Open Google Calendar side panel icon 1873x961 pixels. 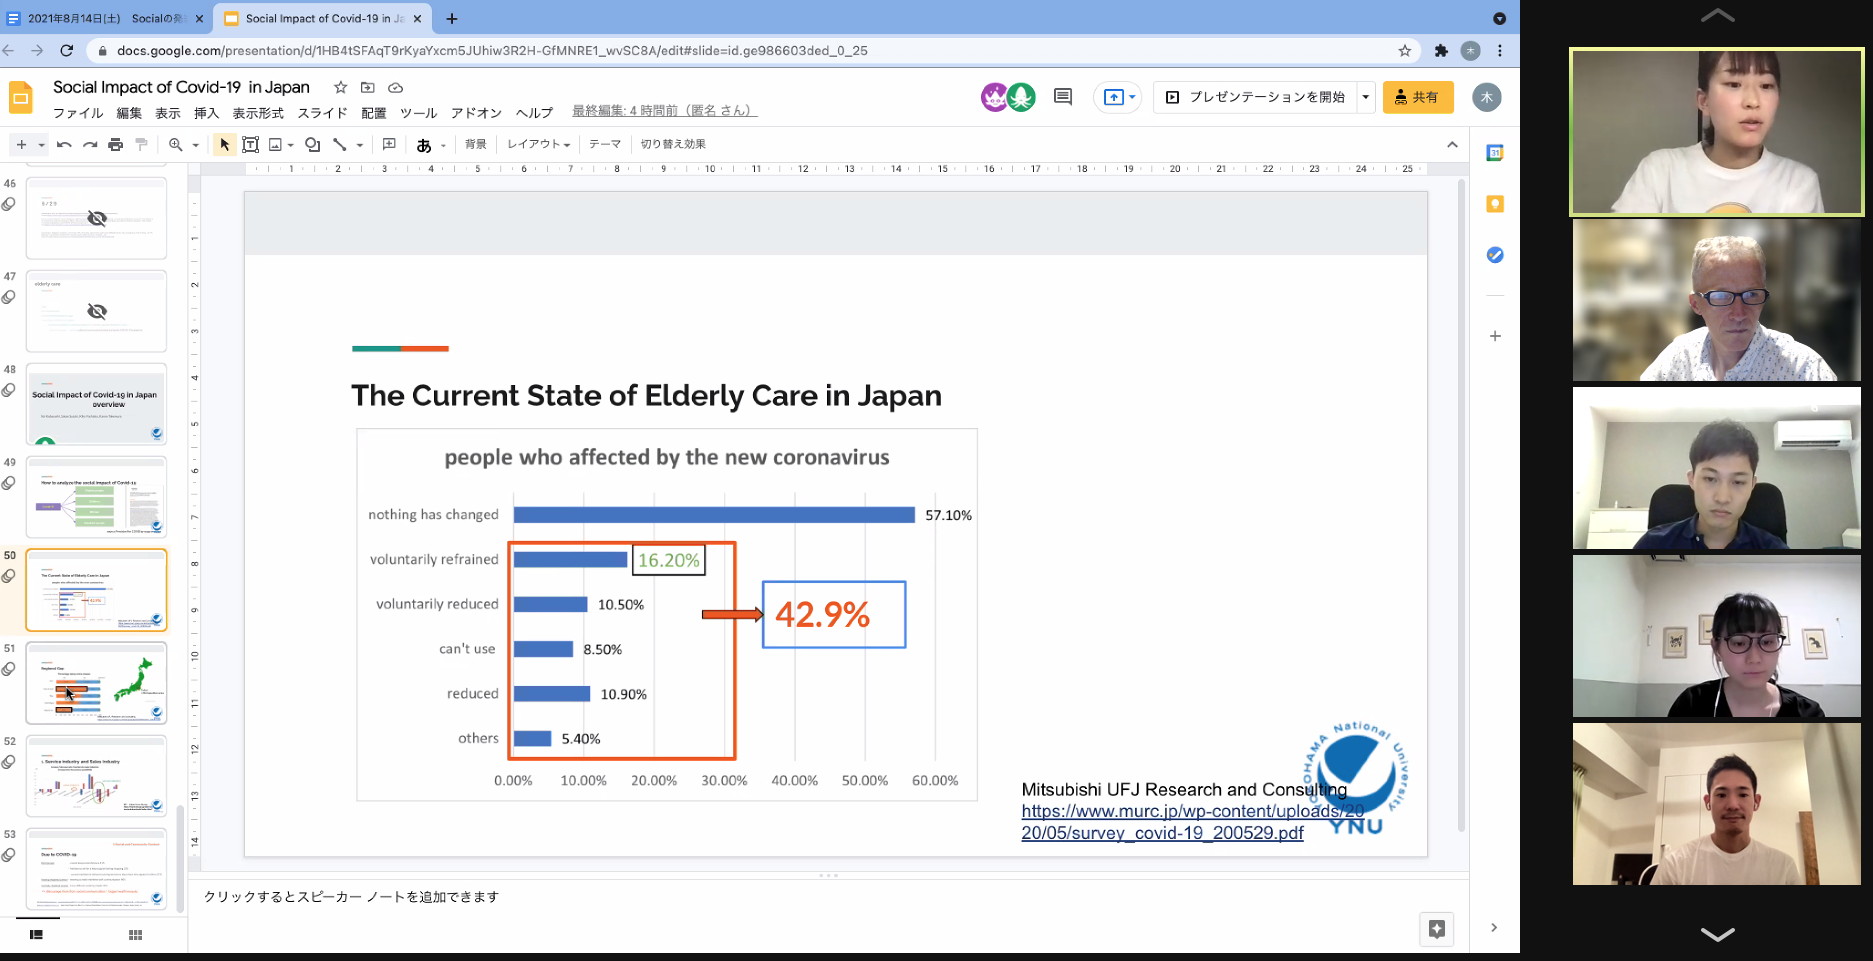1494,153
